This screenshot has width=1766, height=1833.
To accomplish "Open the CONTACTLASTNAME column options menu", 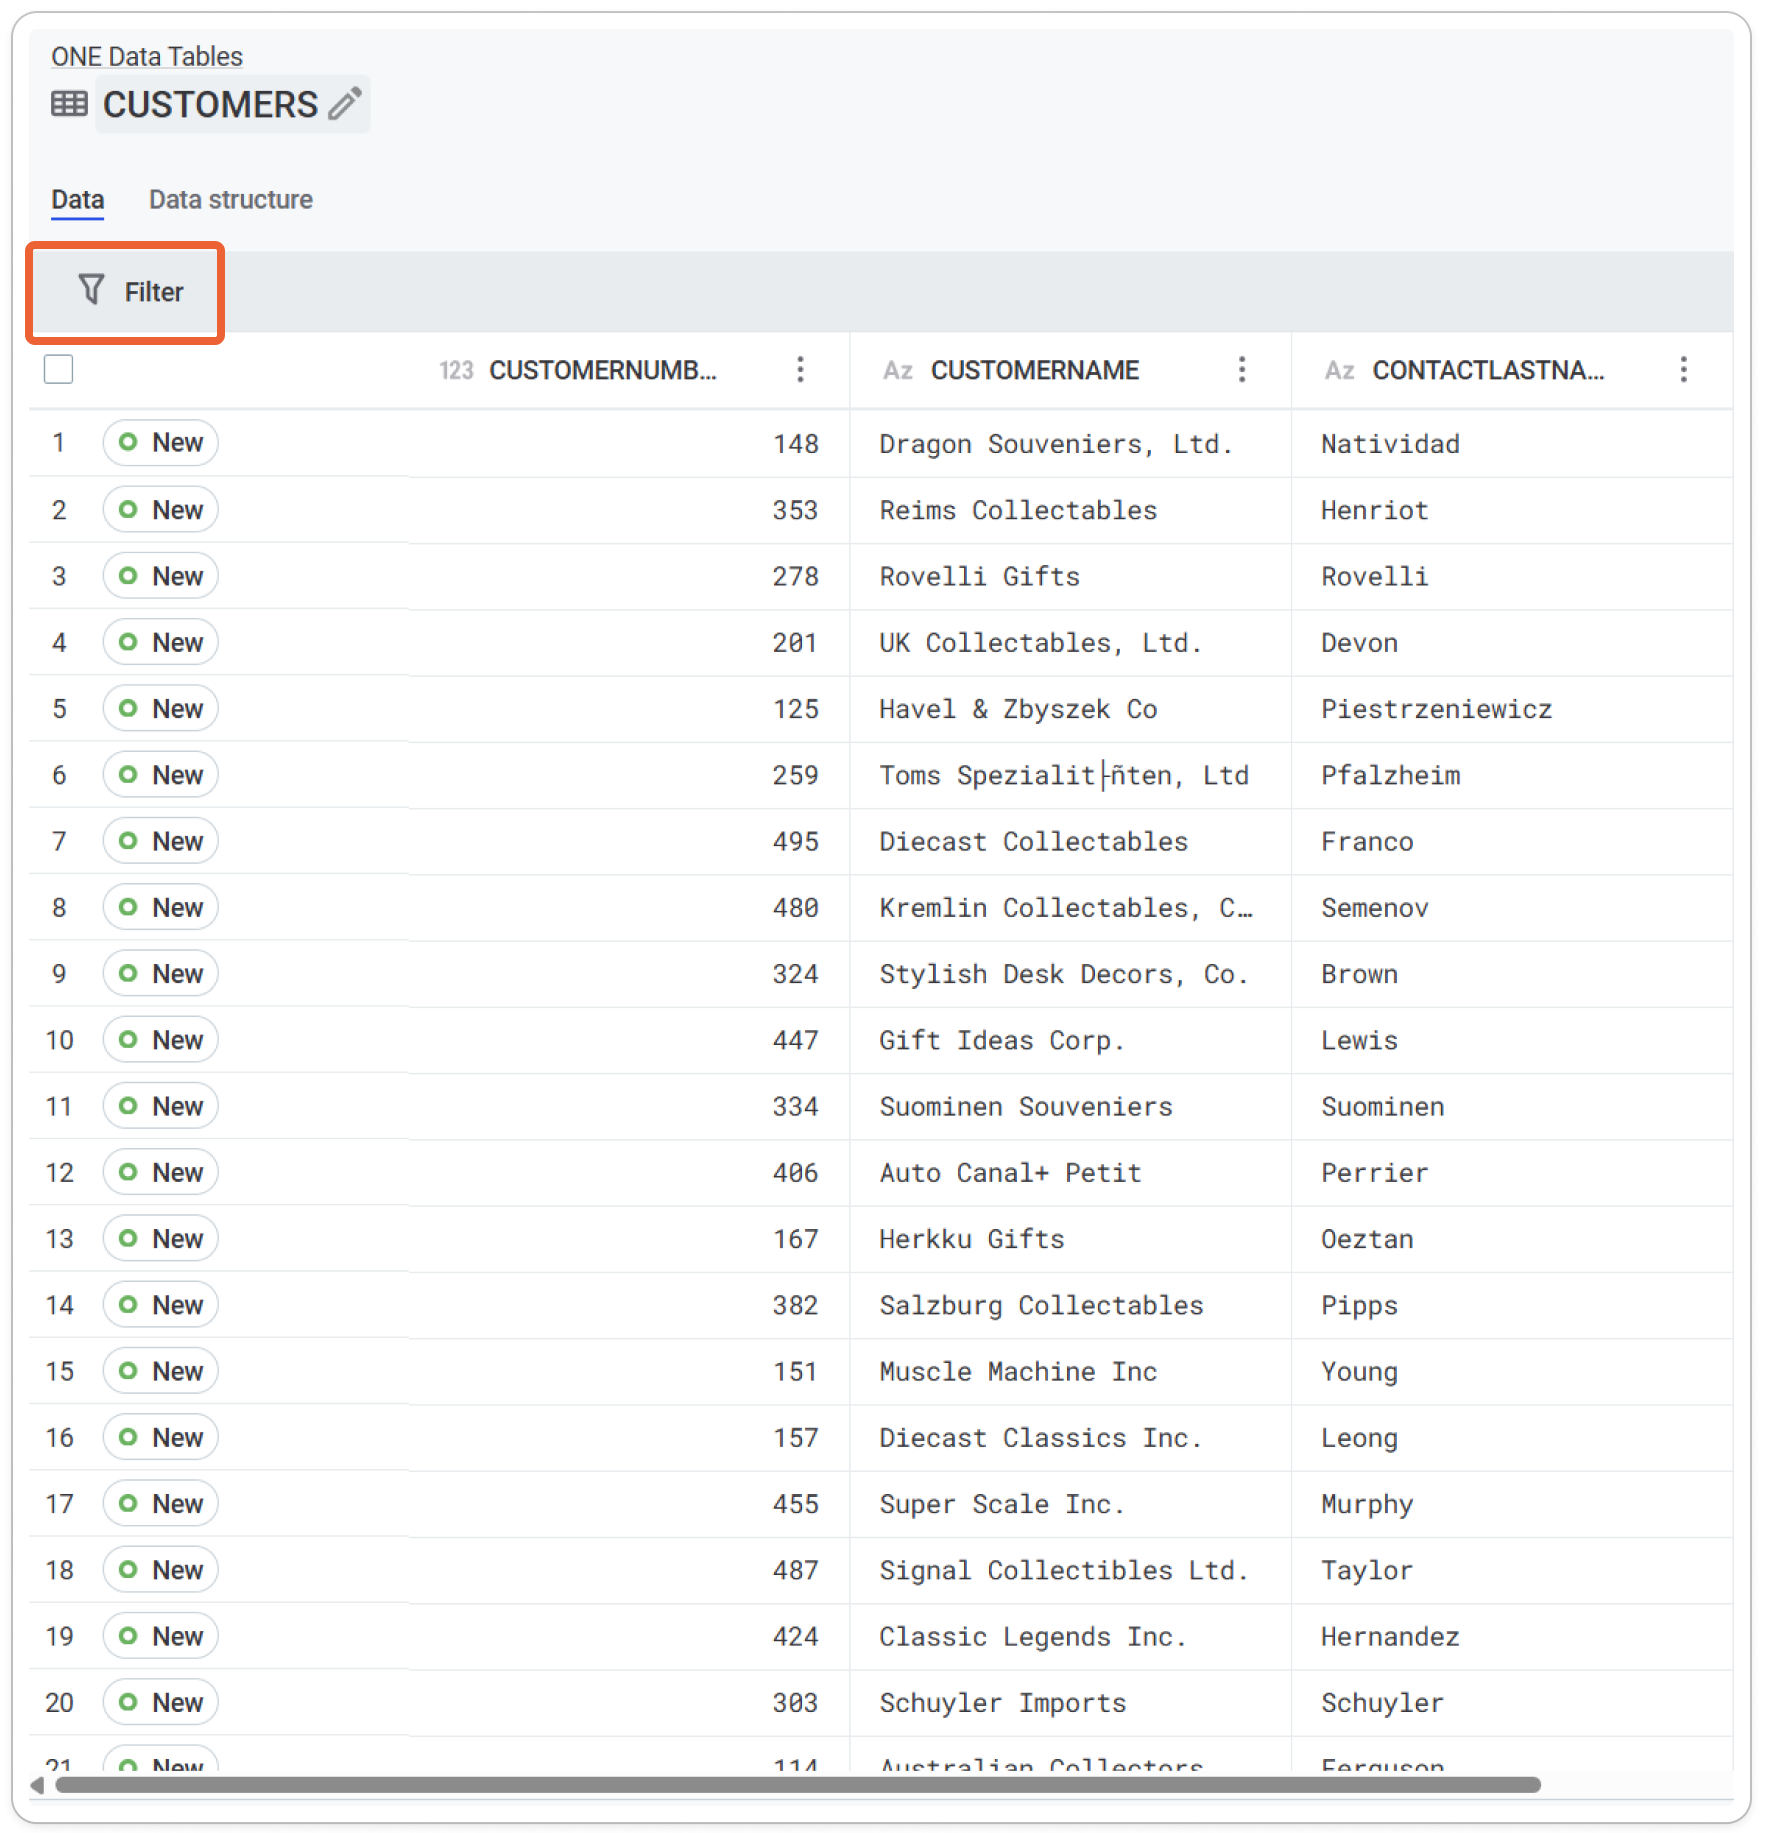I will click(1683, 370).
